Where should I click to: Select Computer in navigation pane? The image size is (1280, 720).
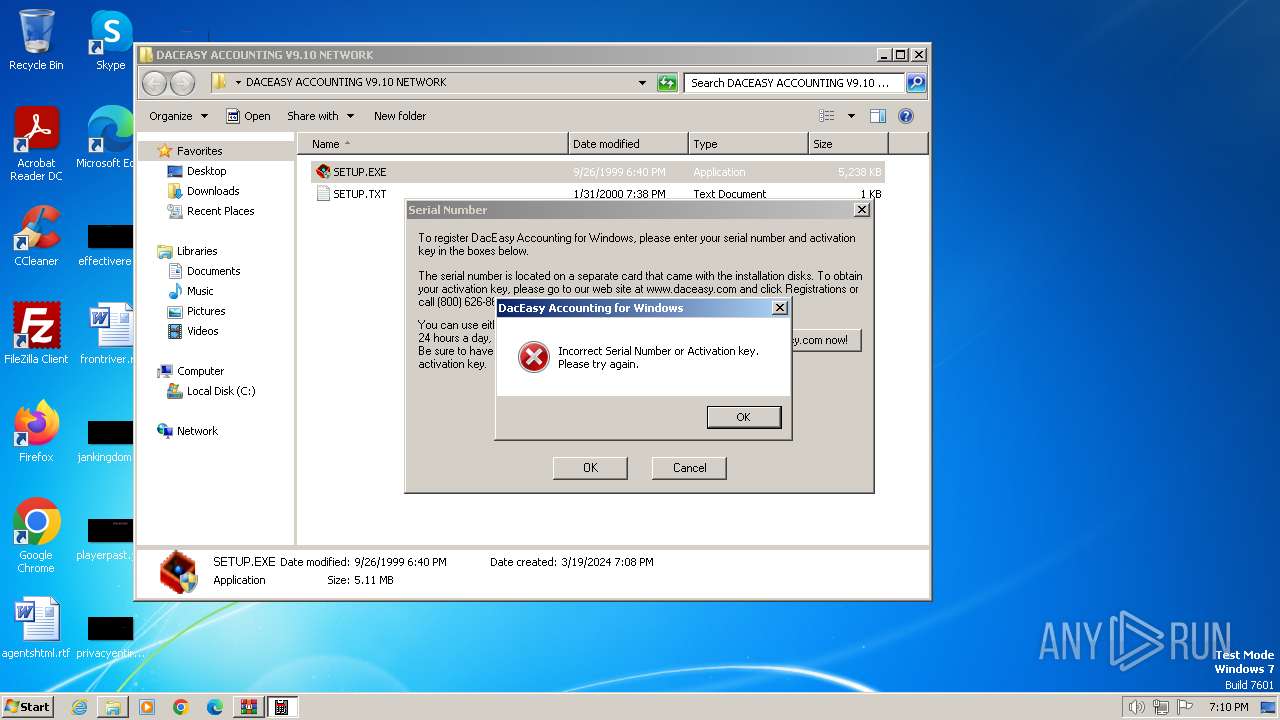(x=200, y=371)
